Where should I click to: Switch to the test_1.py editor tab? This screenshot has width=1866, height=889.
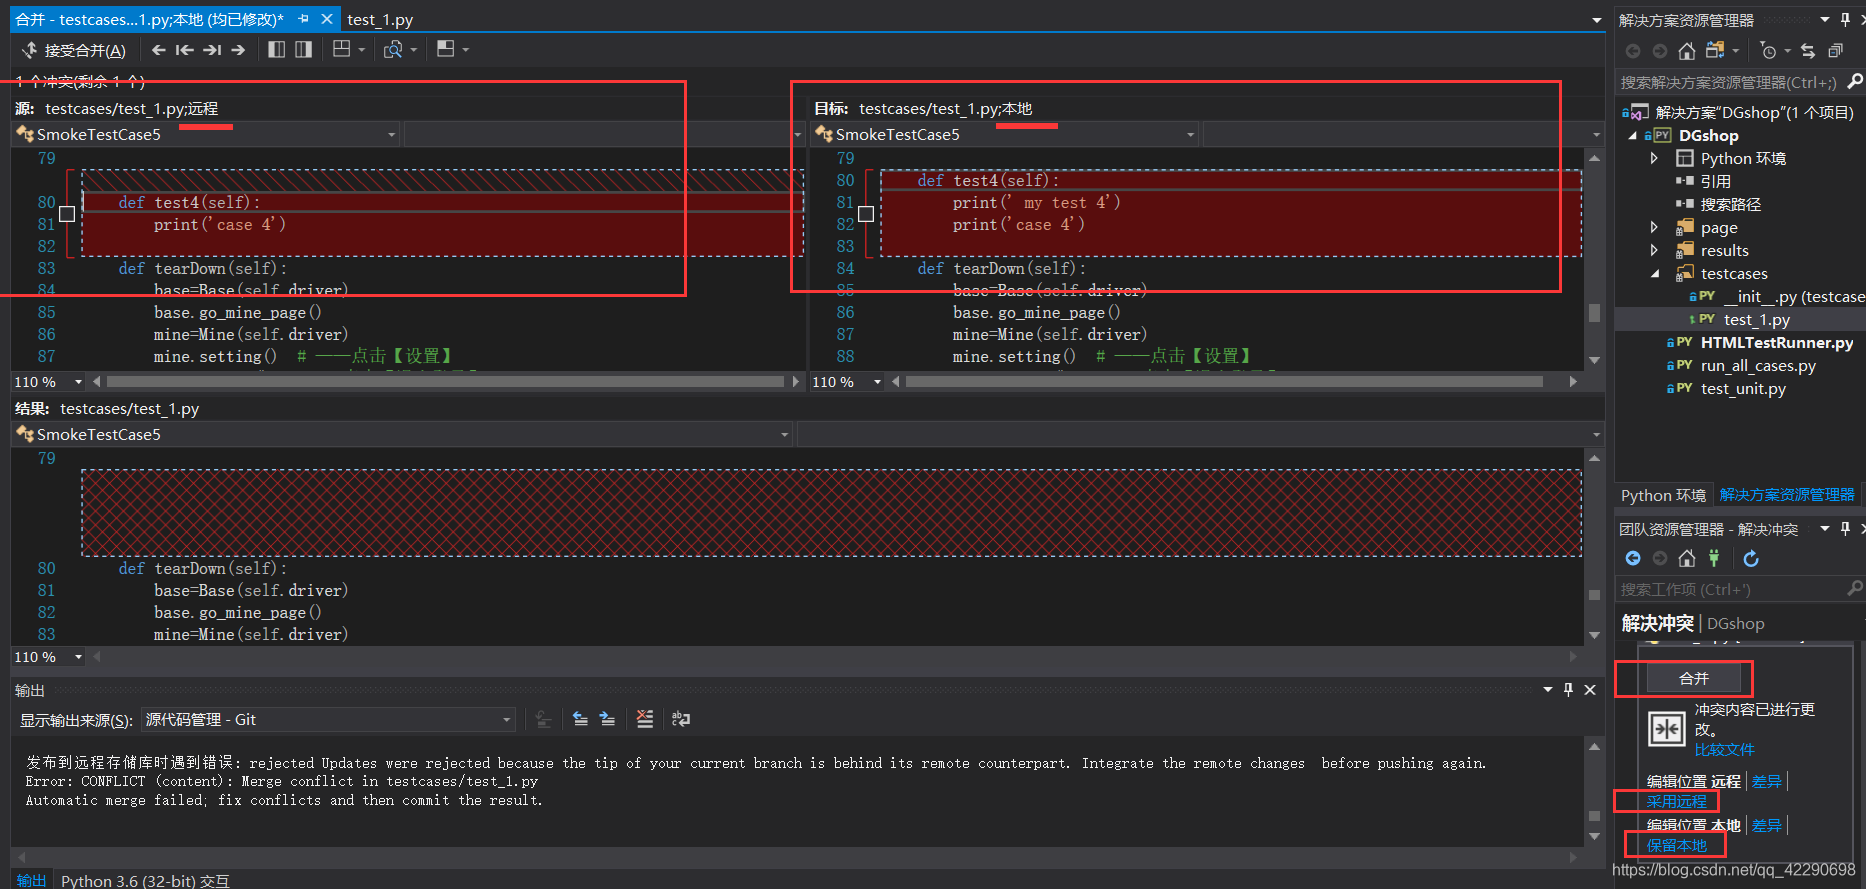coord(380,20)
